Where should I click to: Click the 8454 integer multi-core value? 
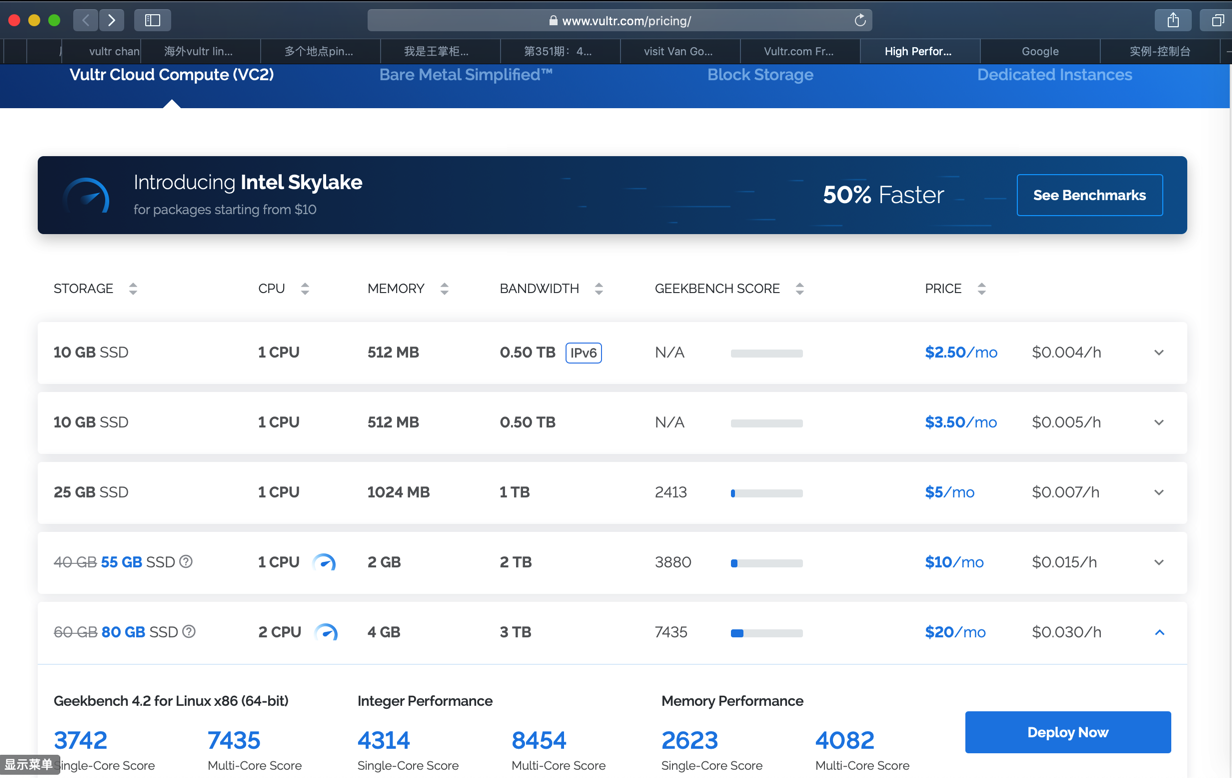pos(539,740)
